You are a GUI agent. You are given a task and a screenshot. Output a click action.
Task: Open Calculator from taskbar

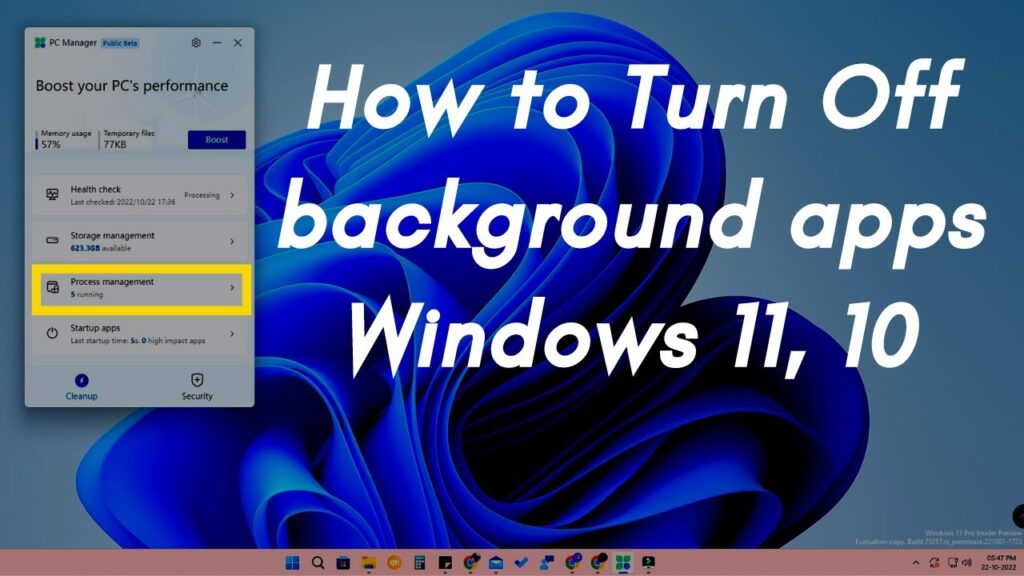tap(420, 562)
